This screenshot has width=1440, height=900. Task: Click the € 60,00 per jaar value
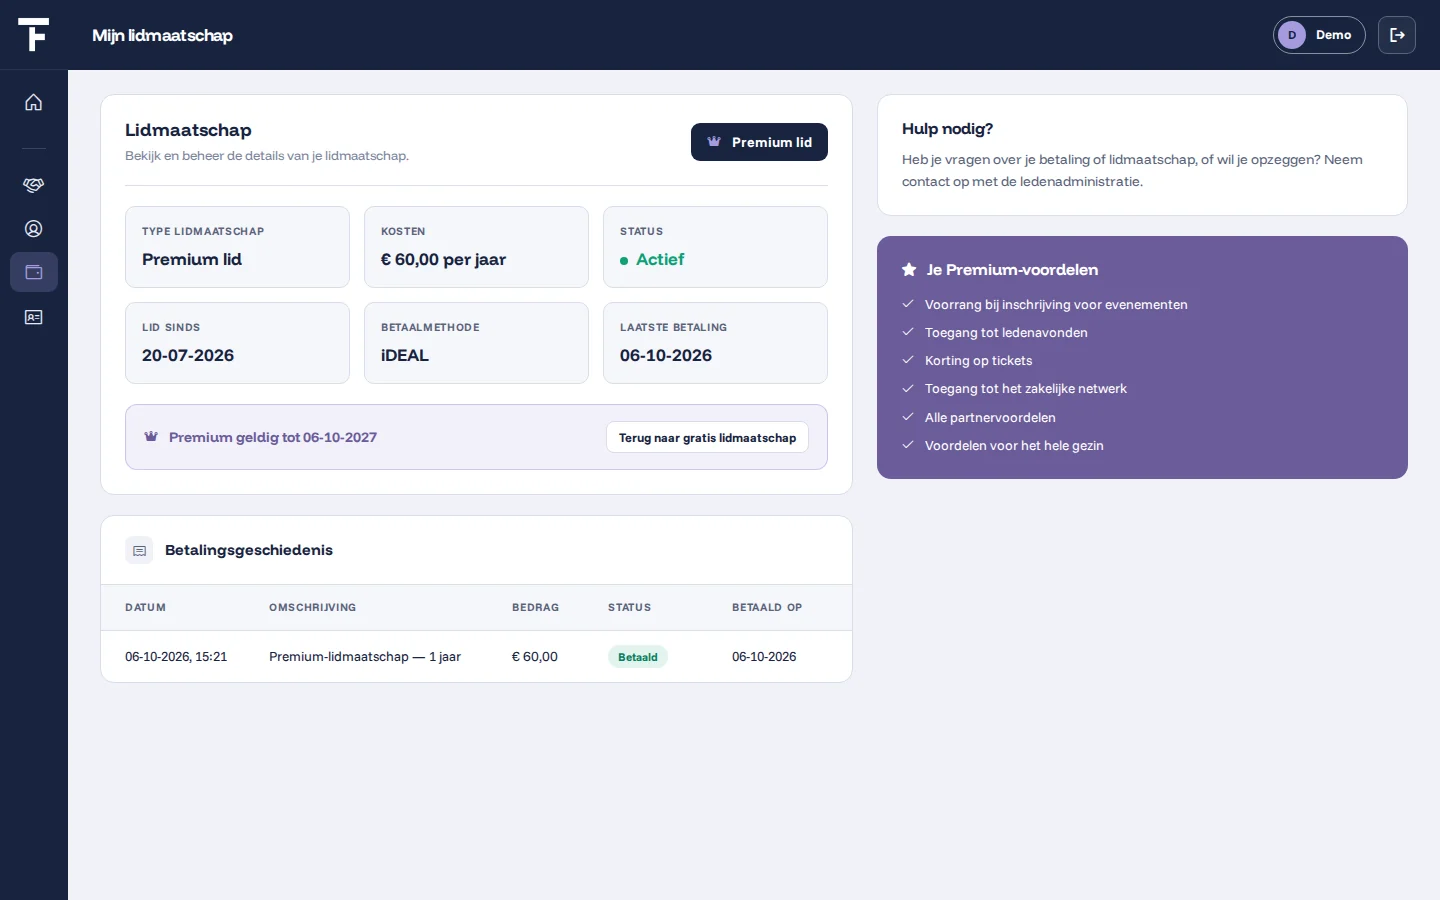point(443,260)
